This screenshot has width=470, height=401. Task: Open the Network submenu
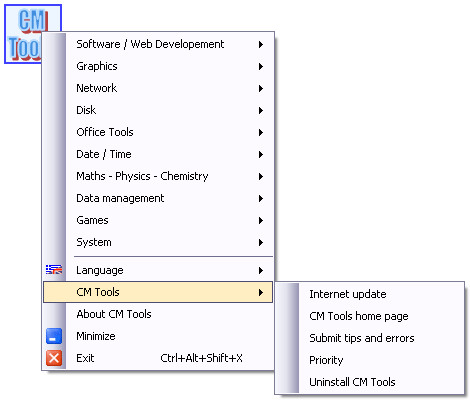click(158, 88)
